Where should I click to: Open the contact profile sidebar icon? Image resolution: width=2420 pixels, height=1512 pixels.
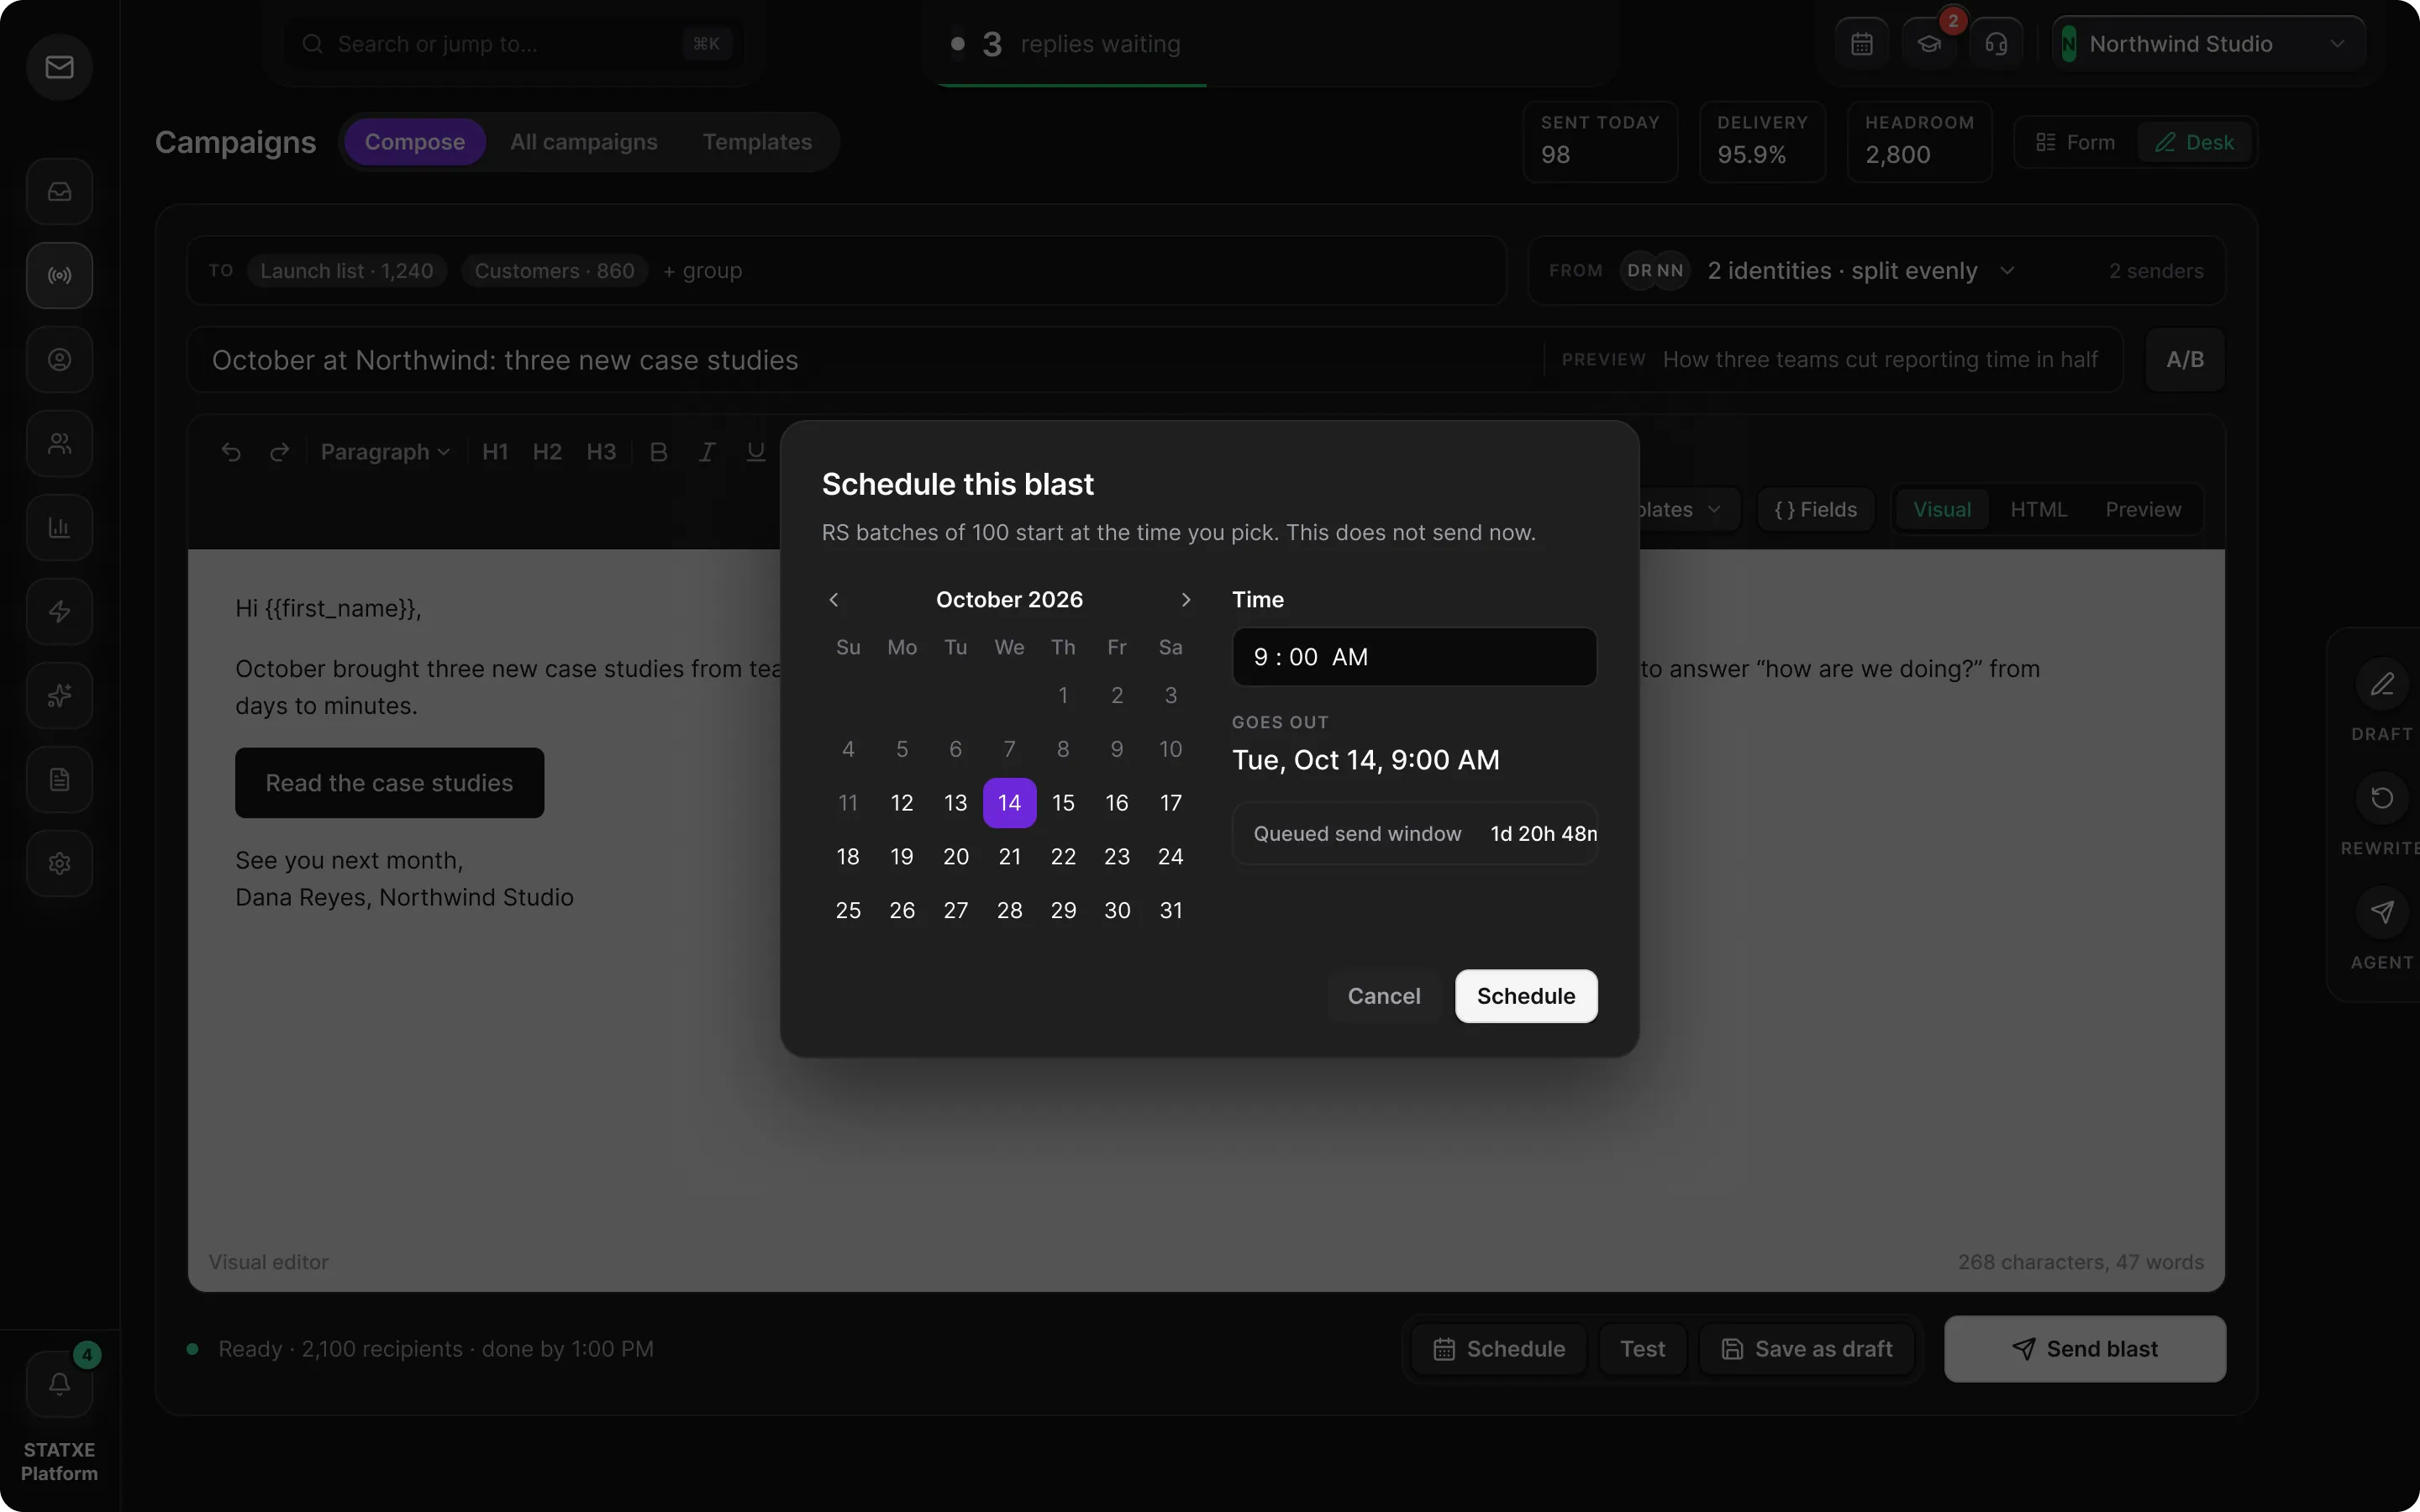click(x=59, y=359)
